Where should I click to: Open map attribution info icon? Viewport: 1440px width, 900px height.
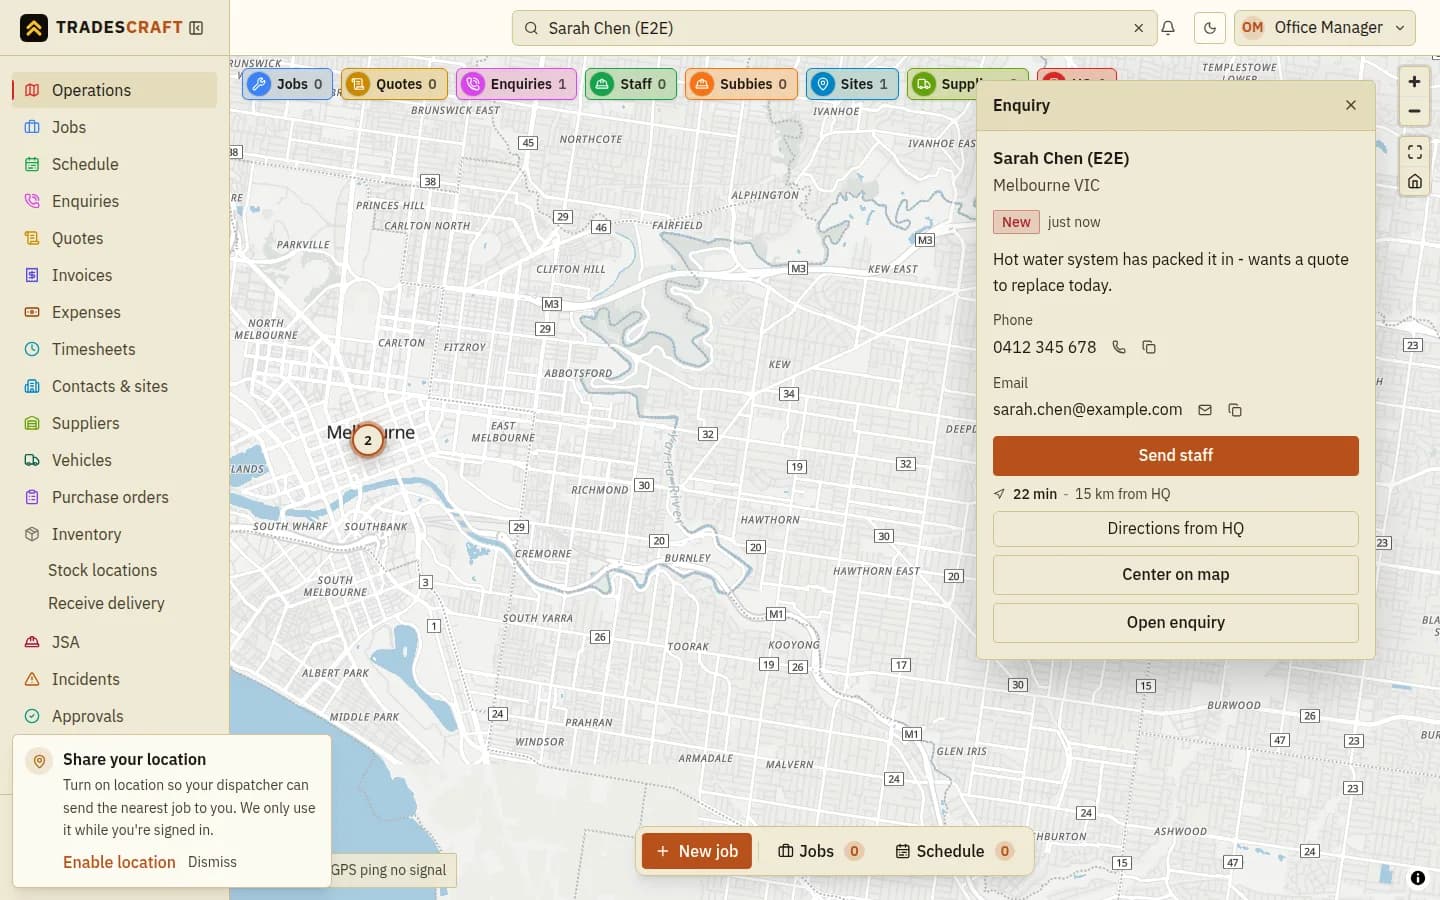(1417, 878)
